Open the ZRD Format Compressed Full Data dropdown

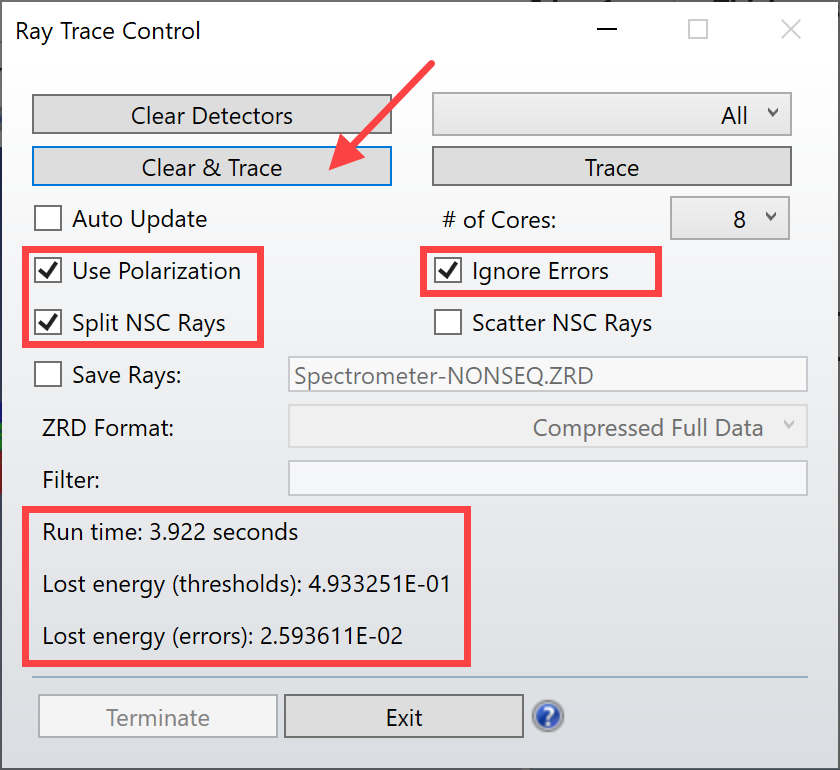coord(548,427)
